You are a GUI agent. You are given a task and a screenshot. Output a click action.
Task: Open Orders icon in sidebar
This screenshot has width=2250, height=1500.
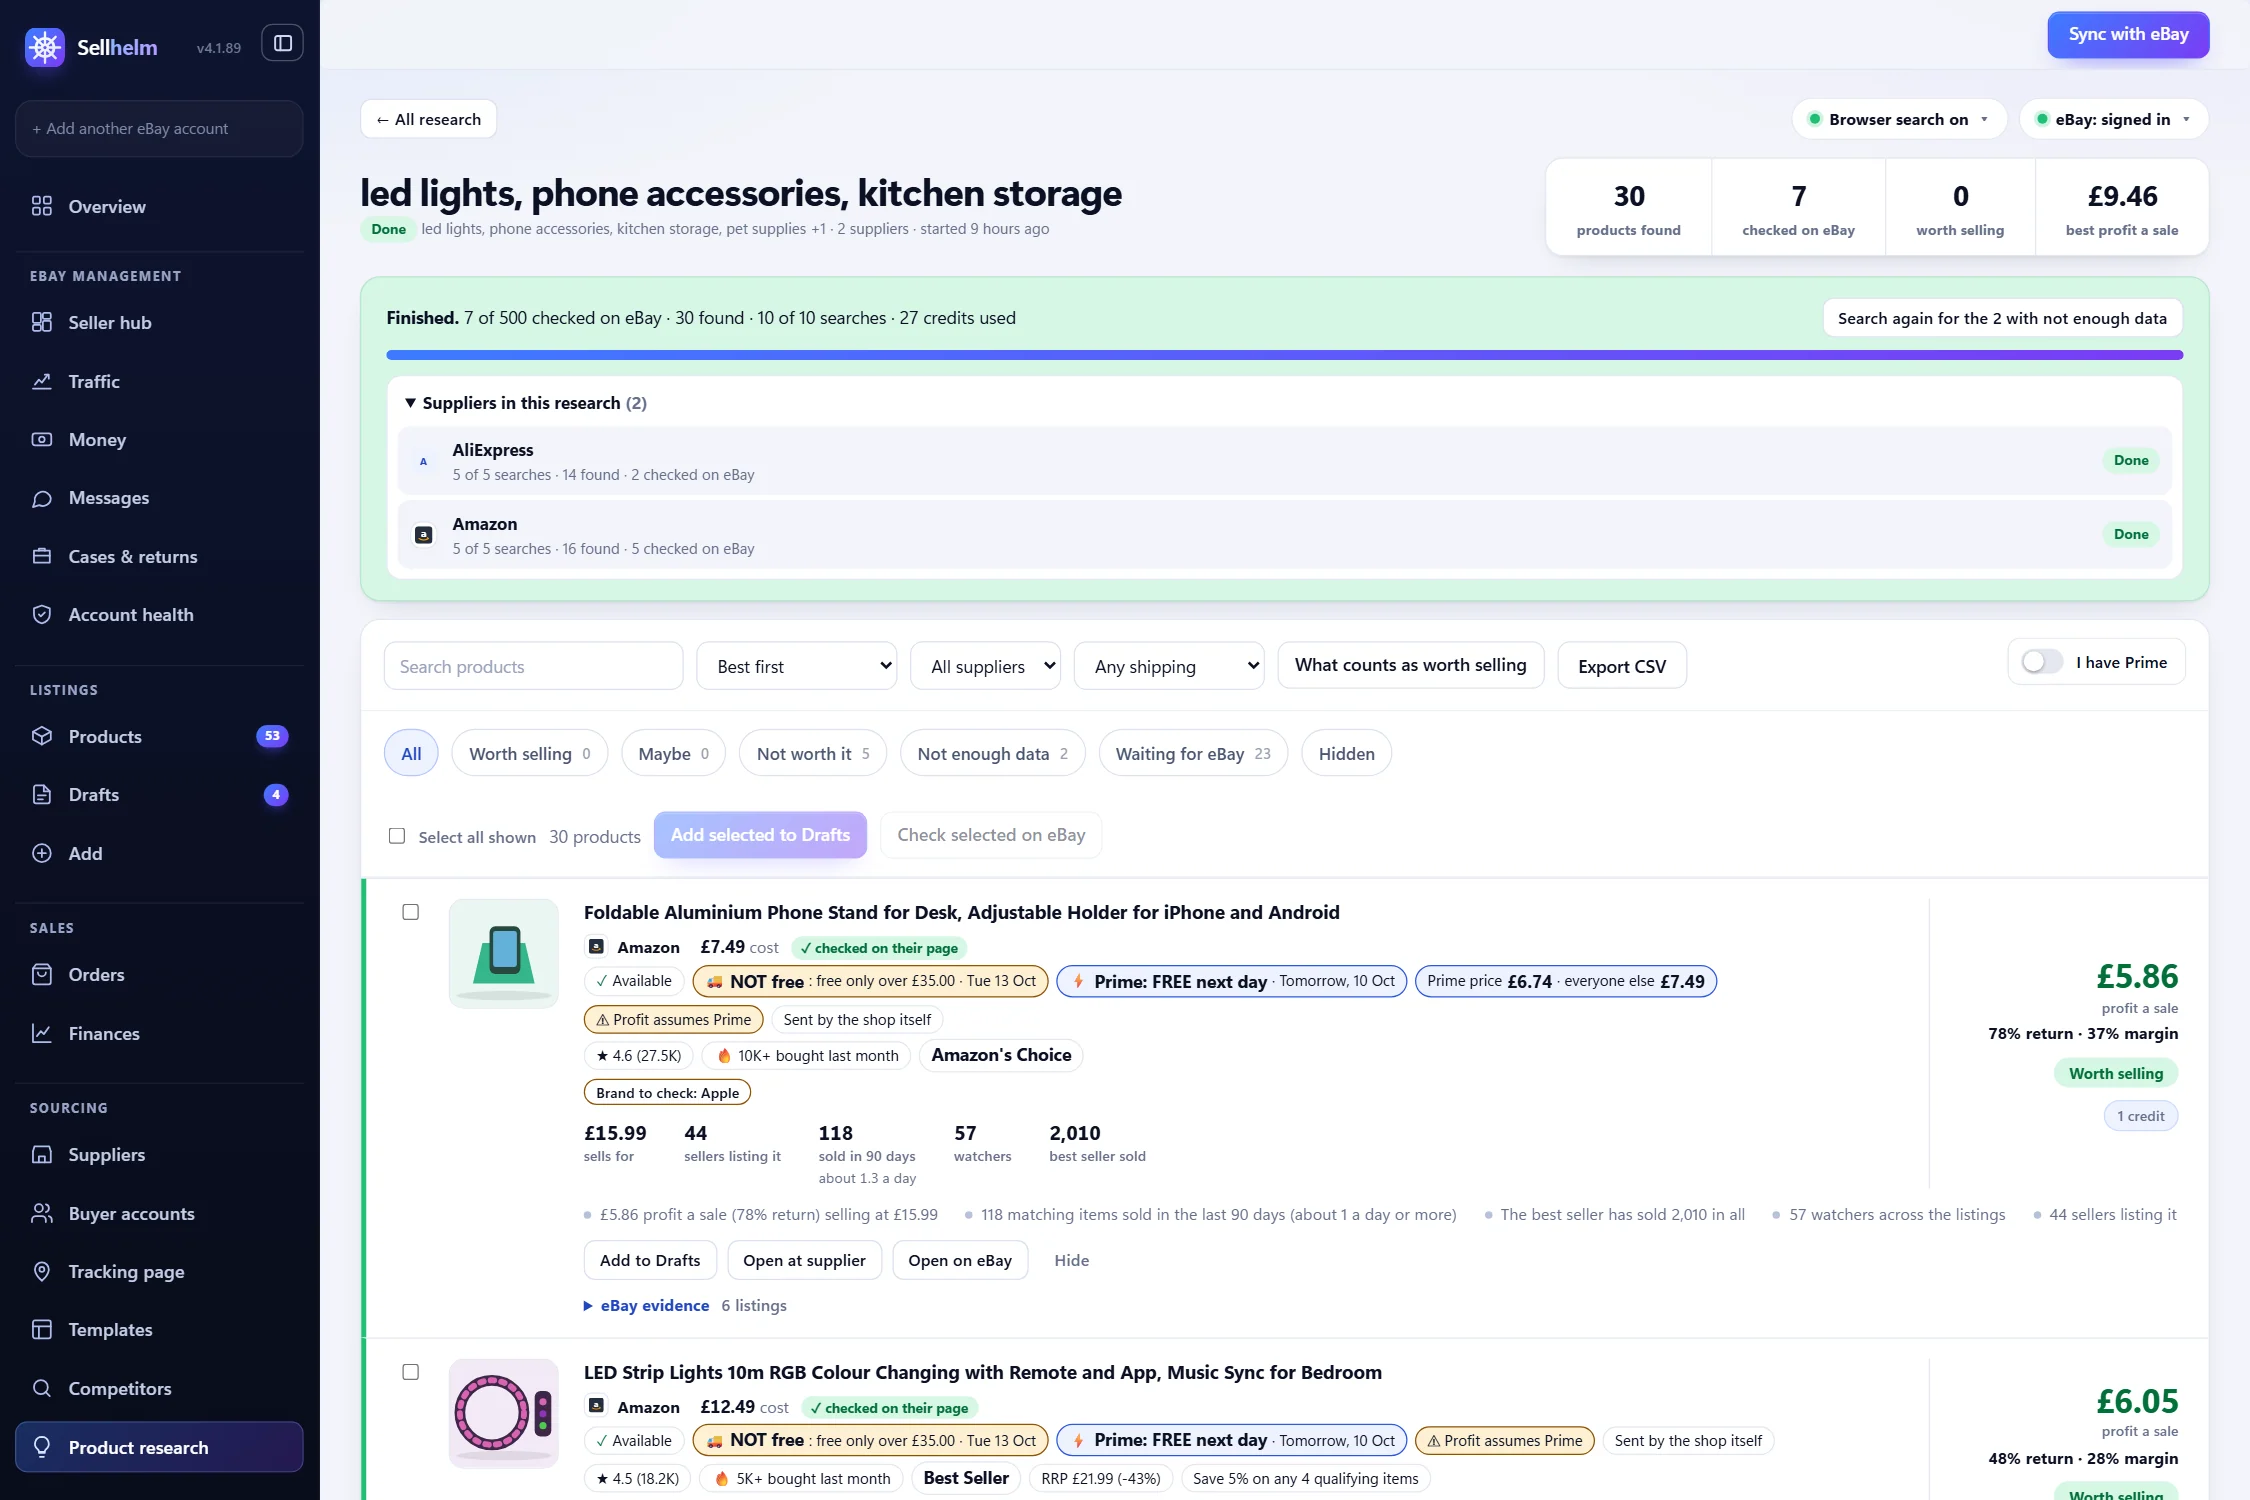42,974
